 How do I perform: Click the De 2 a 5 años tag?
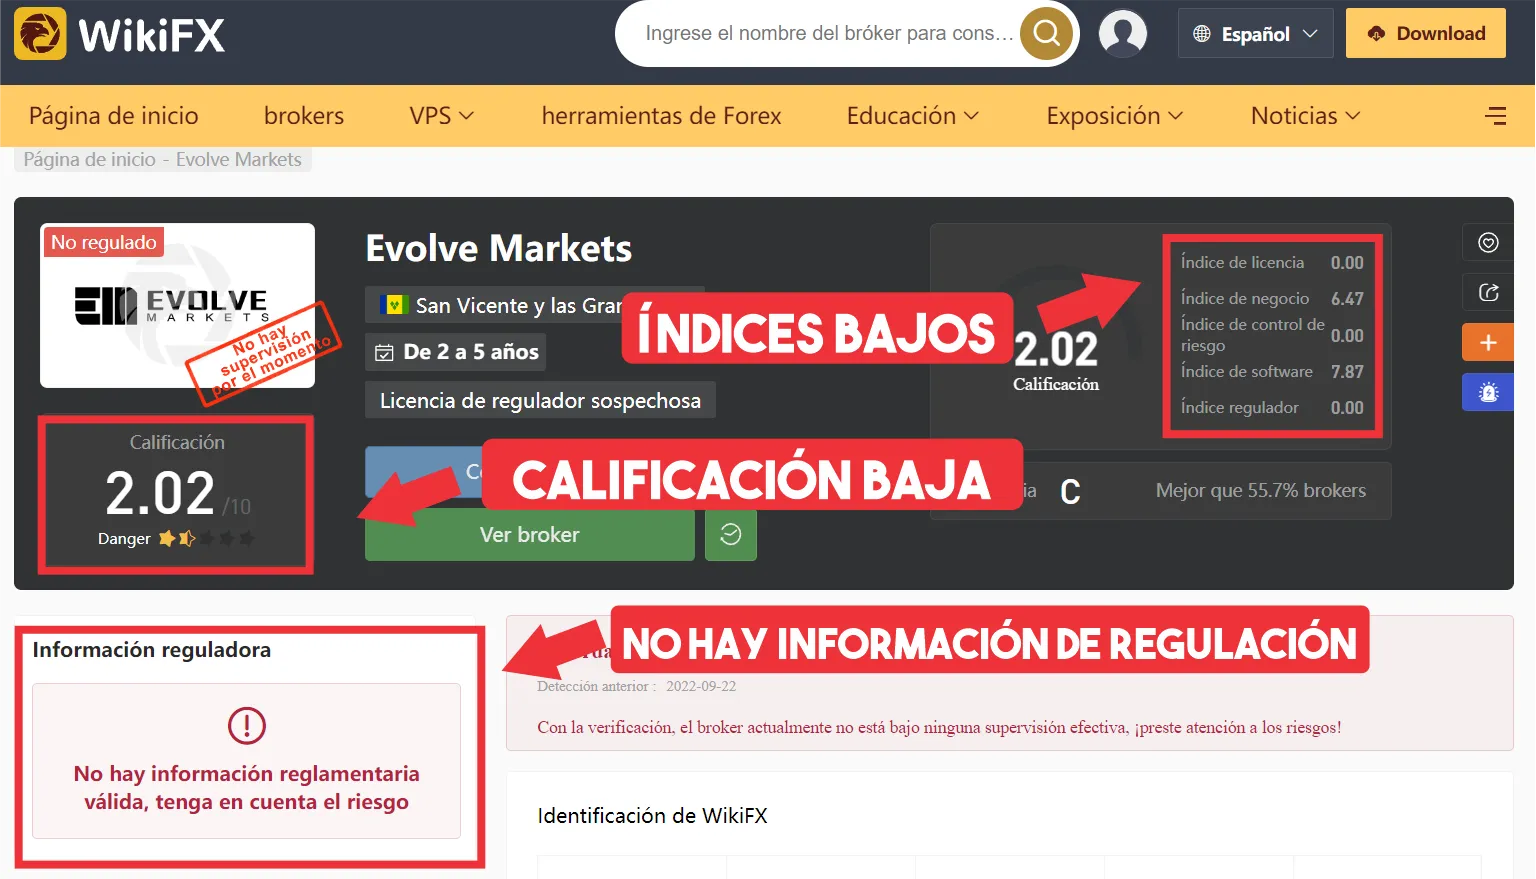pyautogui.click(x=456, y=352)
